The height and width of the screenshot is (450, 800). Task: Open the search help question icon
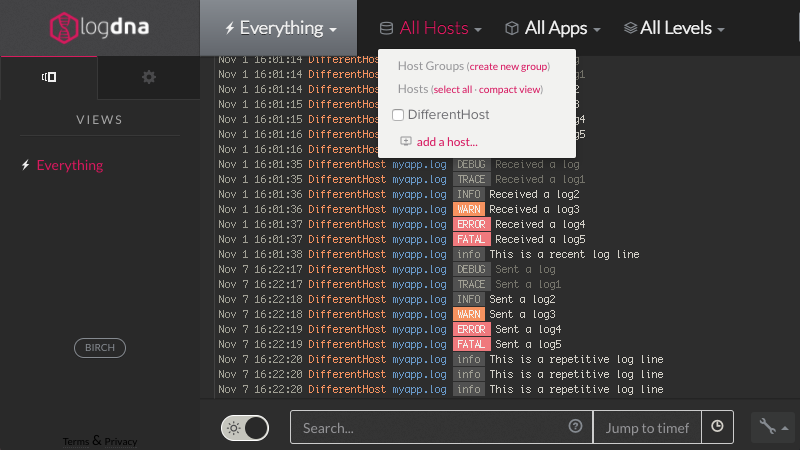tap(575, 426)
